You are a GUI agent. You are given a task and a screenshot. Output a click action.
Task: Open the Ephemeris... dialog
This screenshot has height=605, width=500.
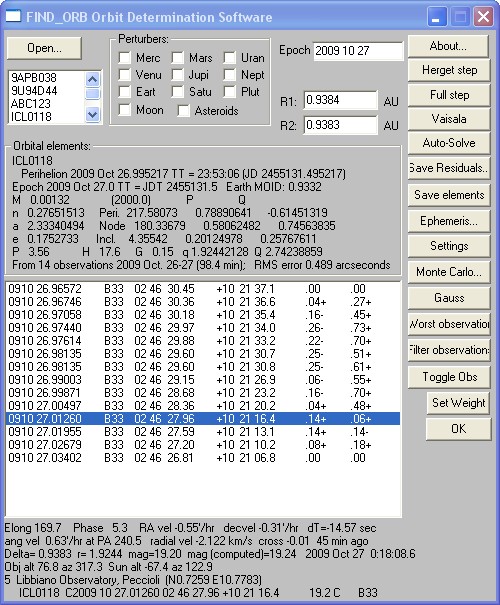click(449, 221)
